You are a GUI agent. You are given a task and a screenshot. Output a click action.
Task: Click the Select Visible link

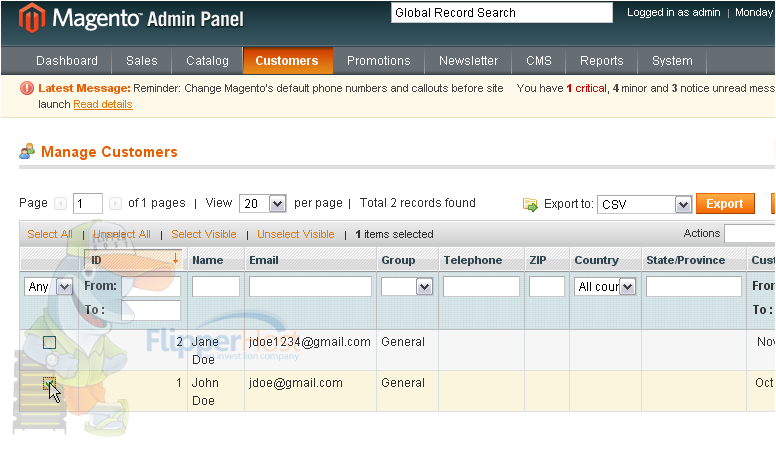pyautogui.click(x=204, y=234)
